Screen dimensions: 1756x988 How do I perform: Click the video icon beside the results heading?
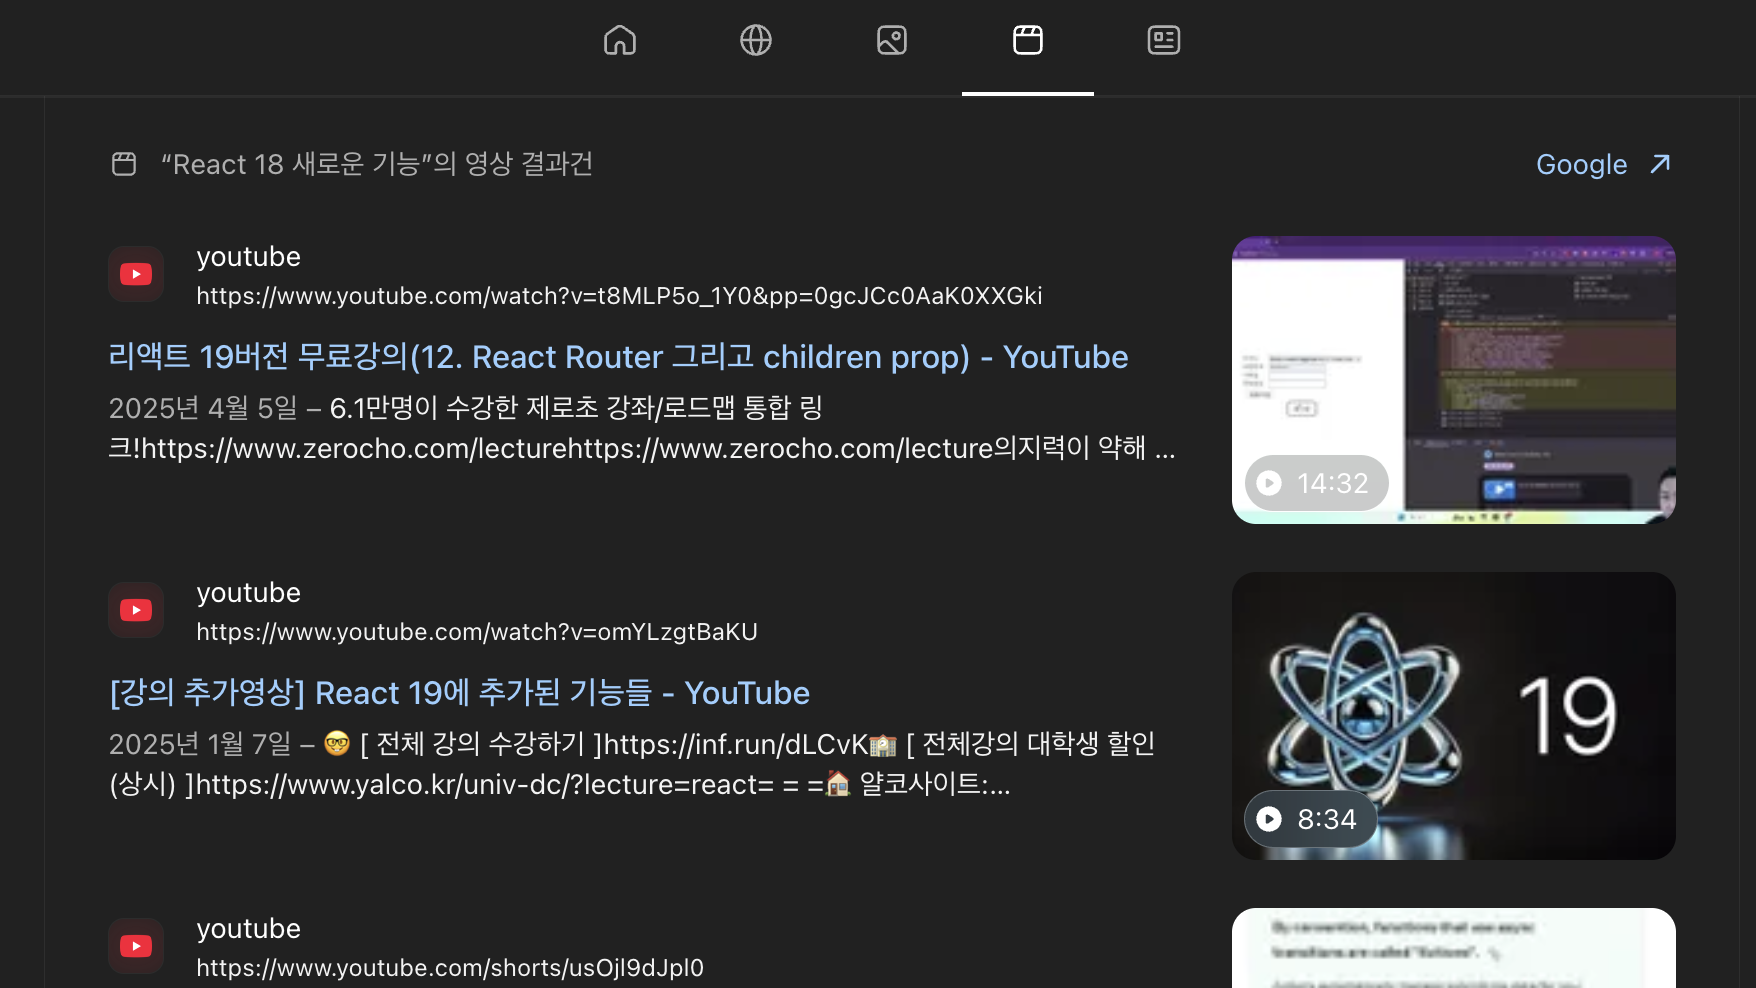coord(124,164)
